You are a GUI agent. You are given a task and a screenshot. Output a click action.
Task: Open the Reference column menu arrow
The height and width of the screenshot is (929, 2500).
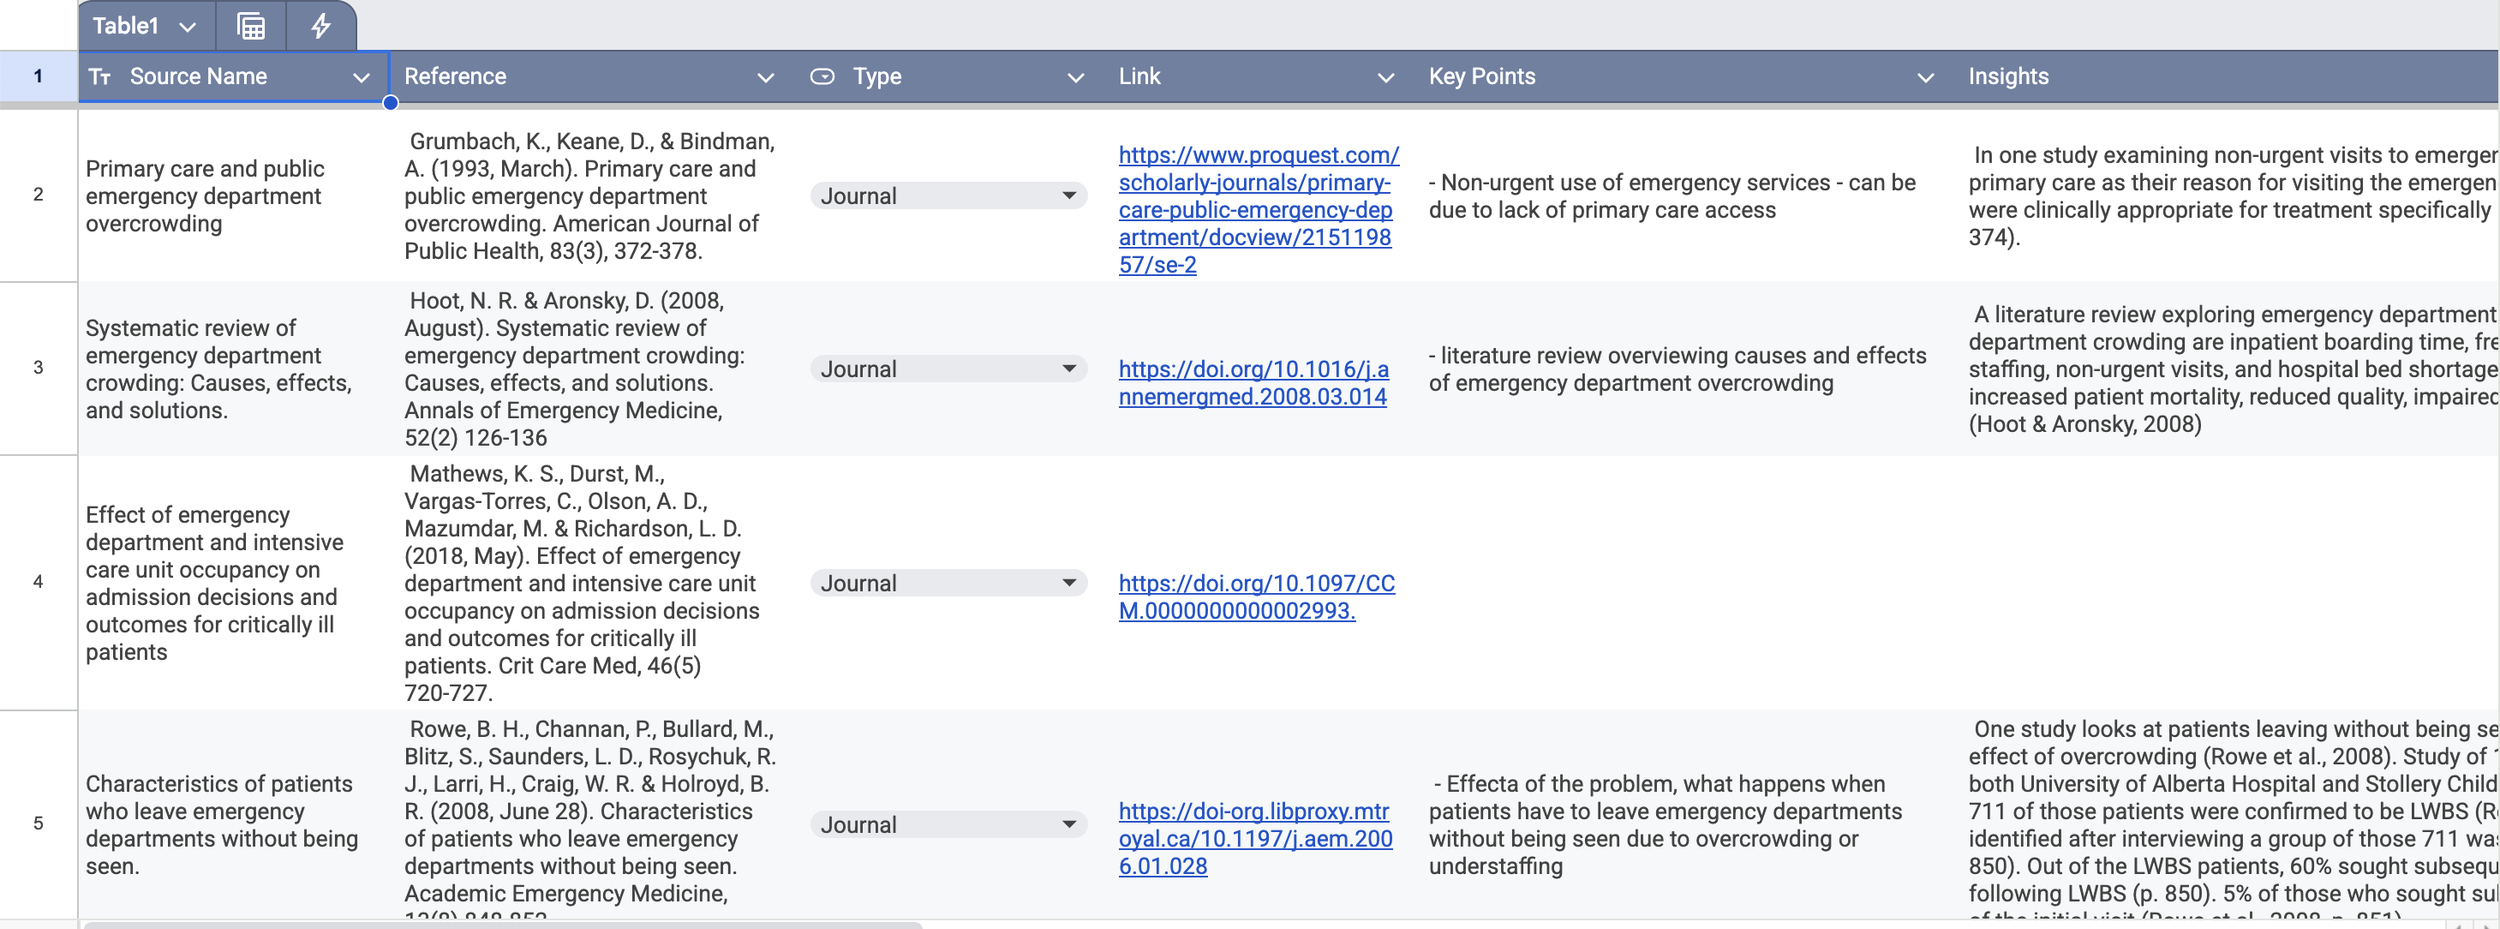pos(766,78)
